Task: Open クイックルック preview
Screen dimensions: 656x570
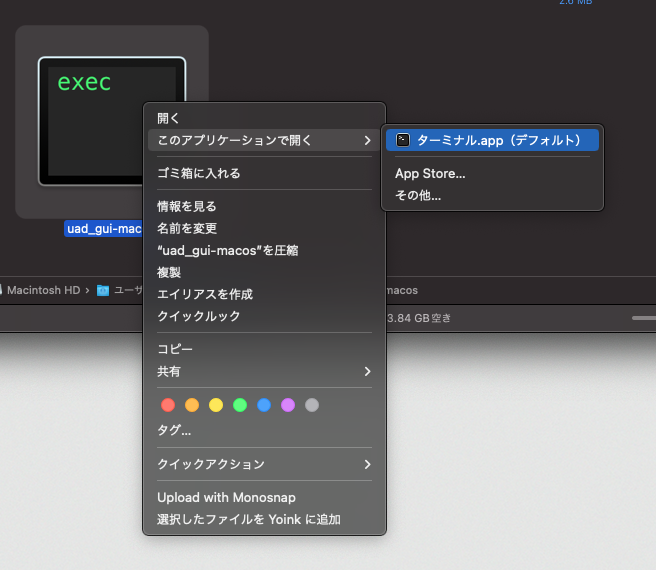Action: coord(199,316)
